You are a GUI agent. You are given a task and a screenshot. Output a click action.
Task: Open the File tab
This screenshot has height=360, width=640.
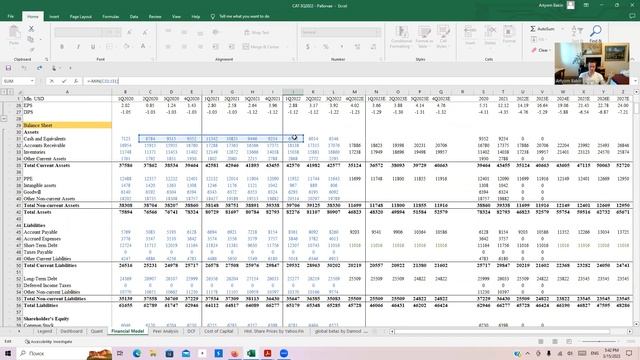tap(11, 16)
